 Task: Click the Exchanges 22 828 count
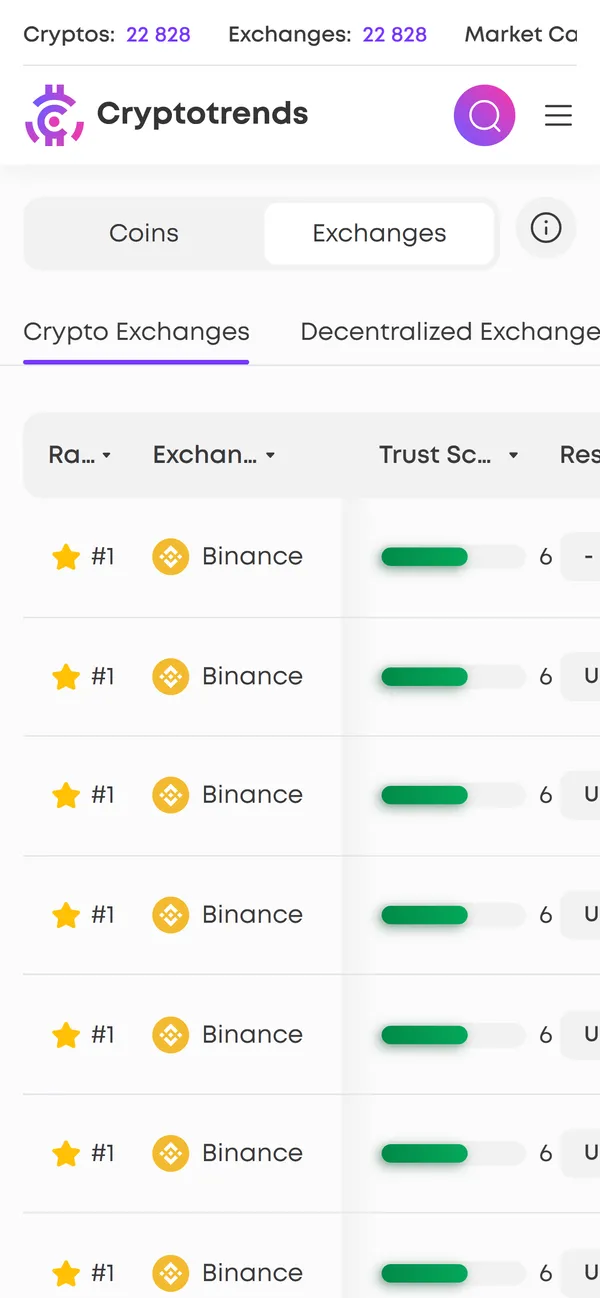(394, 35)
